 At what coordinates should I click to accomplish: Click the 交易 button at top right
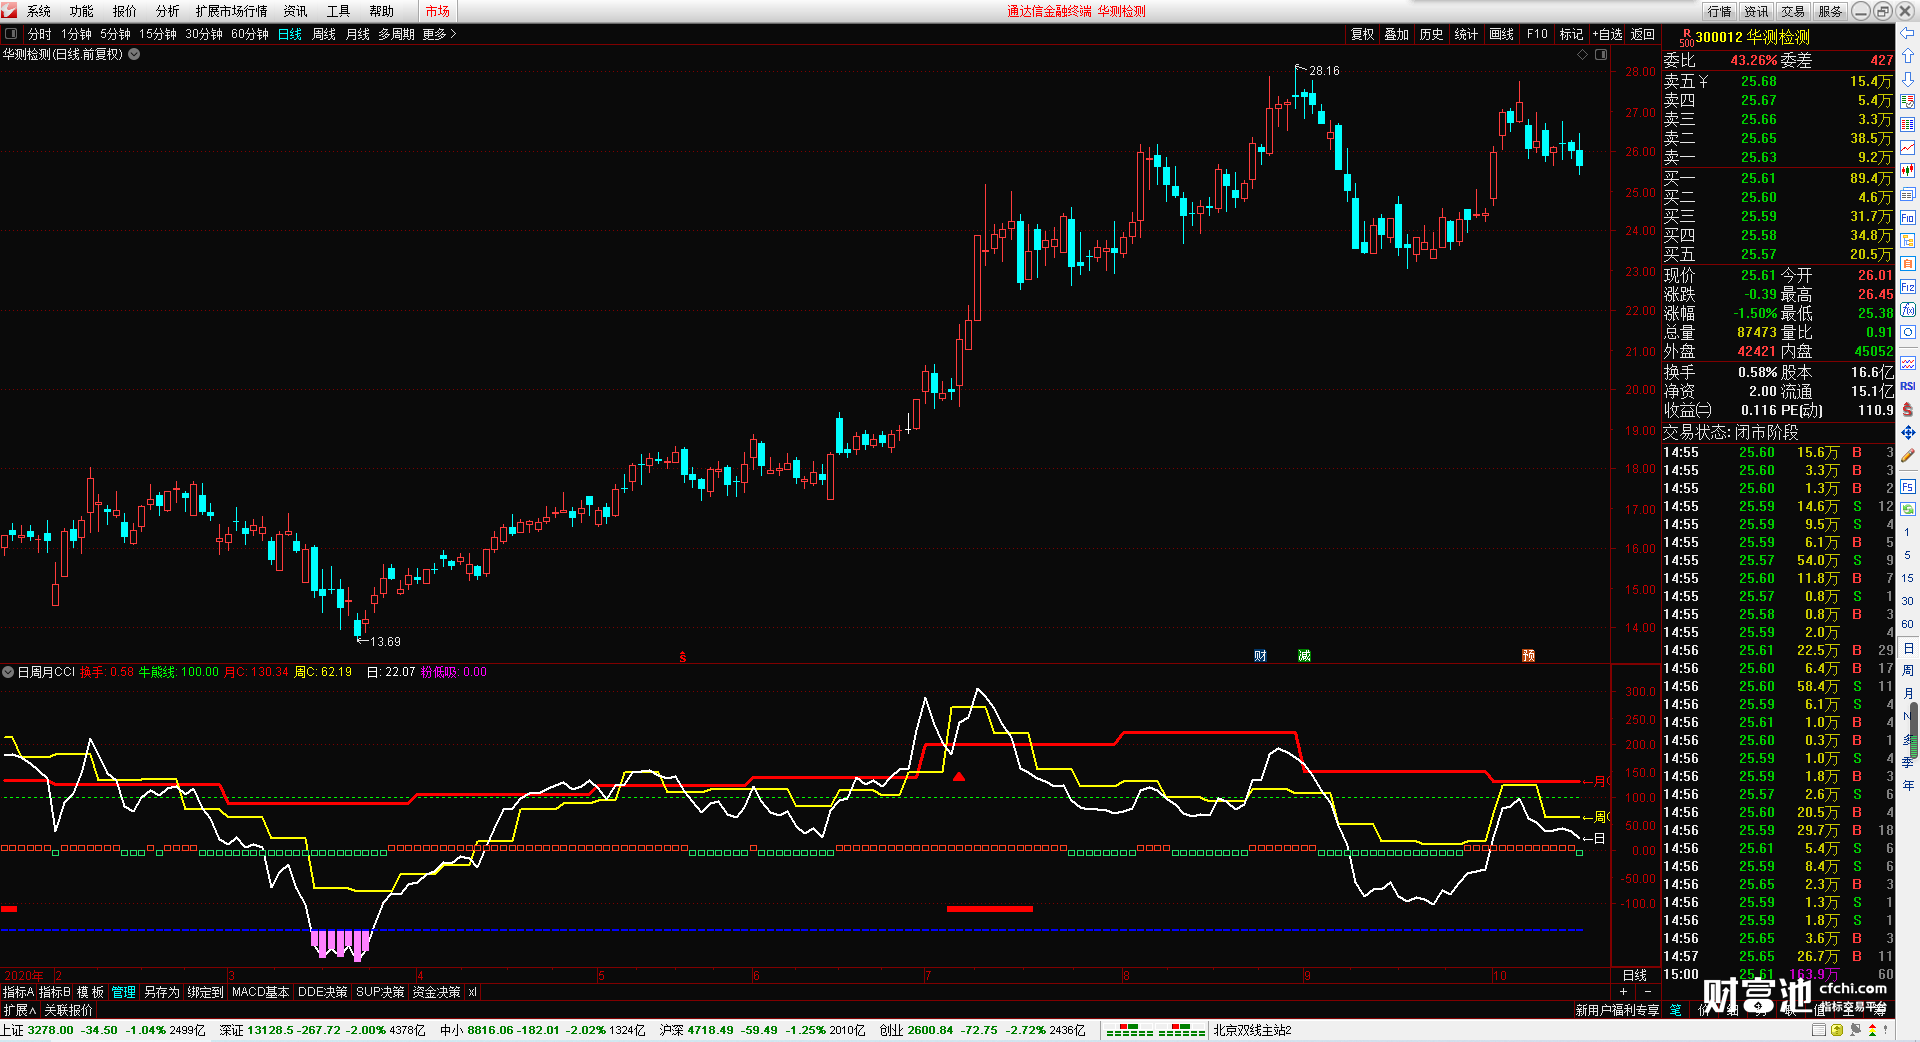tap(1793, 11)
